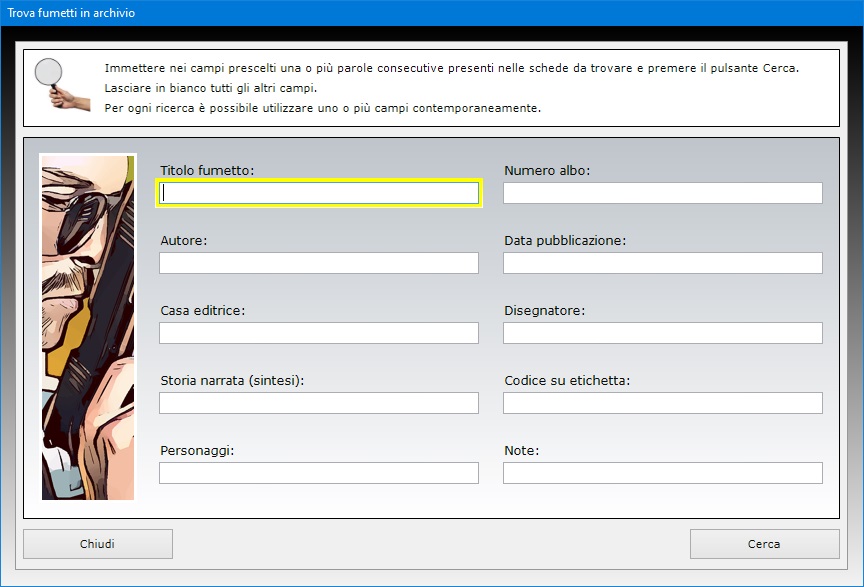Click the instruction text about Cerca
This screenshot has width=864, height=587.
452,68
